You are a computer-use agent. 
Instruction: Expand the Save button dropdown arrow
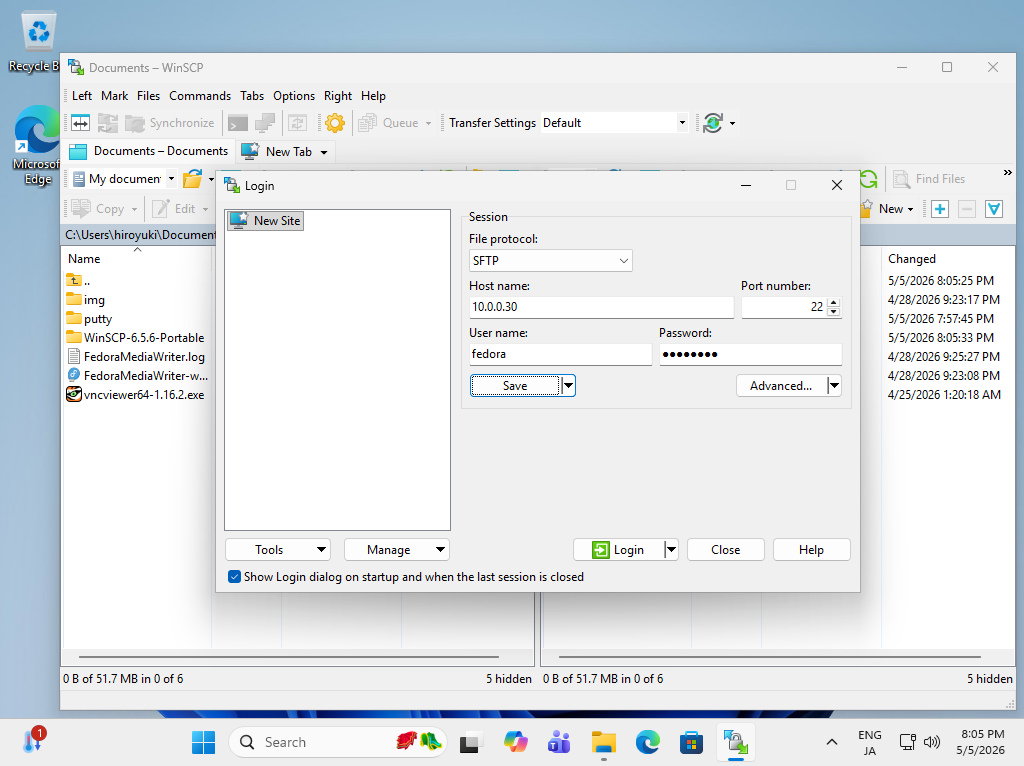[x=568, y=386]
